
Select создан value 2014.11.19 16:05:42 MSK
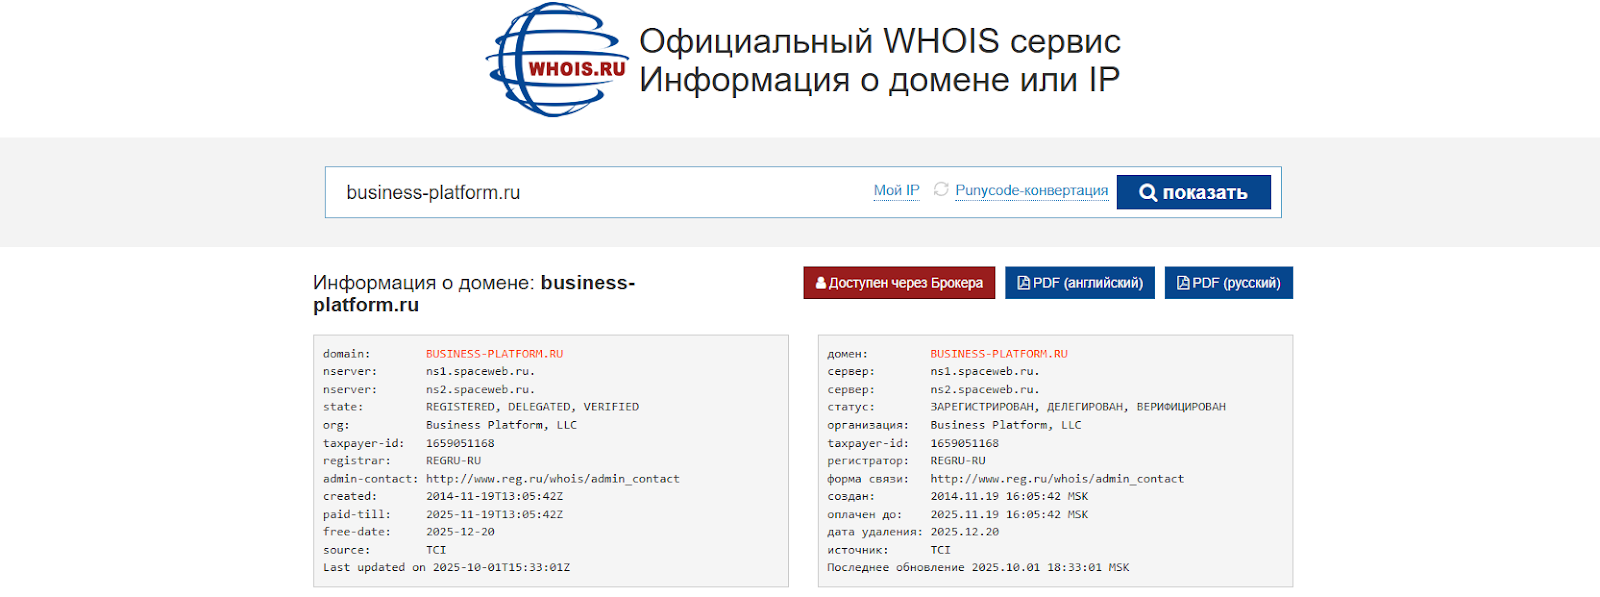coord(1009,496)
